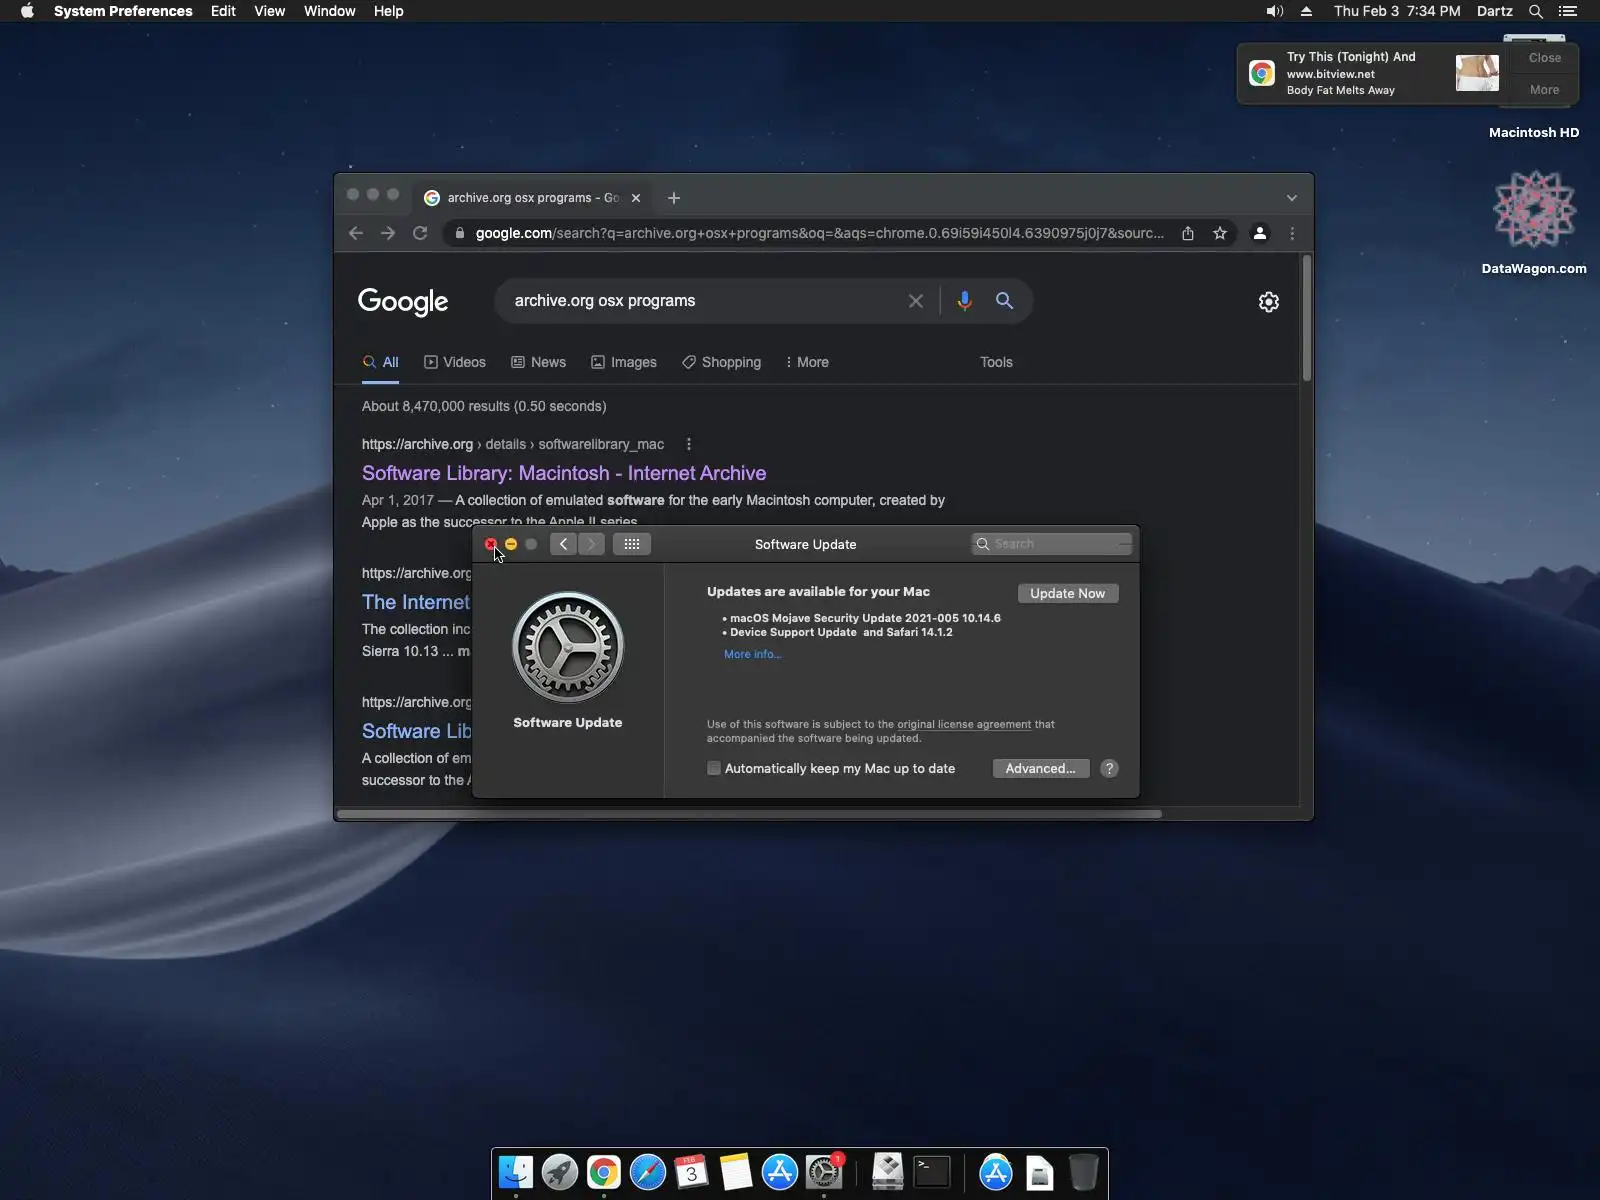Open Chrome profile avatar icon
Viewport: 1600px width, 1200px height.
pos(1260,233)
